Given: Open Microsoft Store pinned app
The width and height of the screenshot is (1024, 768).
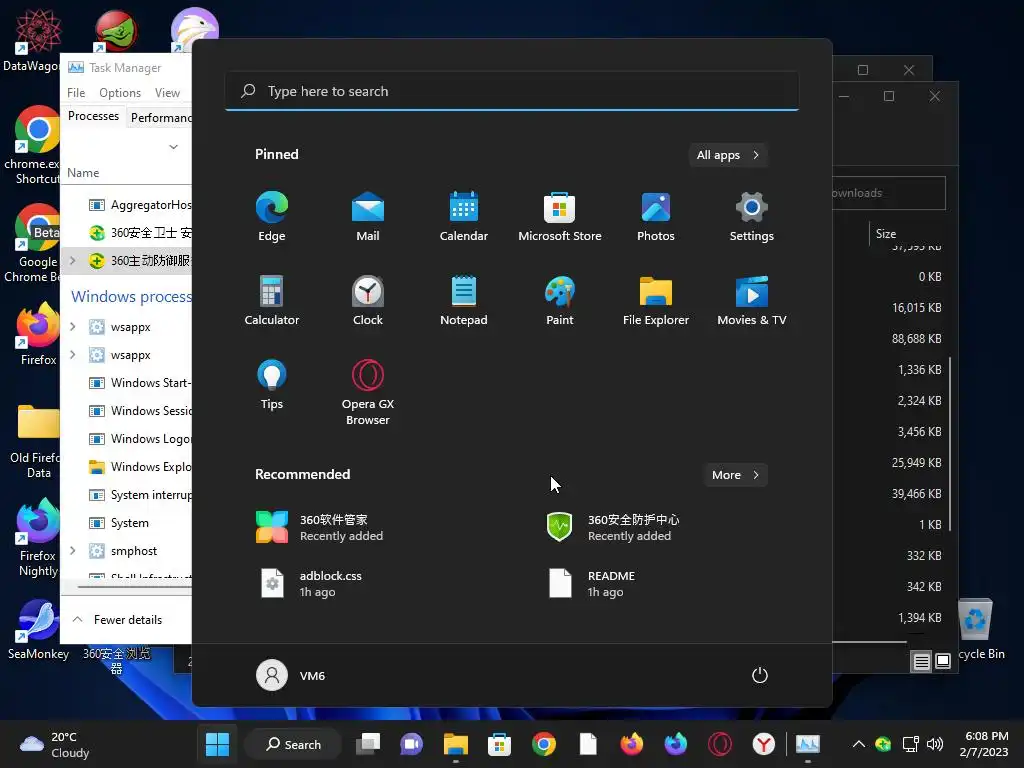Looking at the screenshot, I should pos(560,217).
